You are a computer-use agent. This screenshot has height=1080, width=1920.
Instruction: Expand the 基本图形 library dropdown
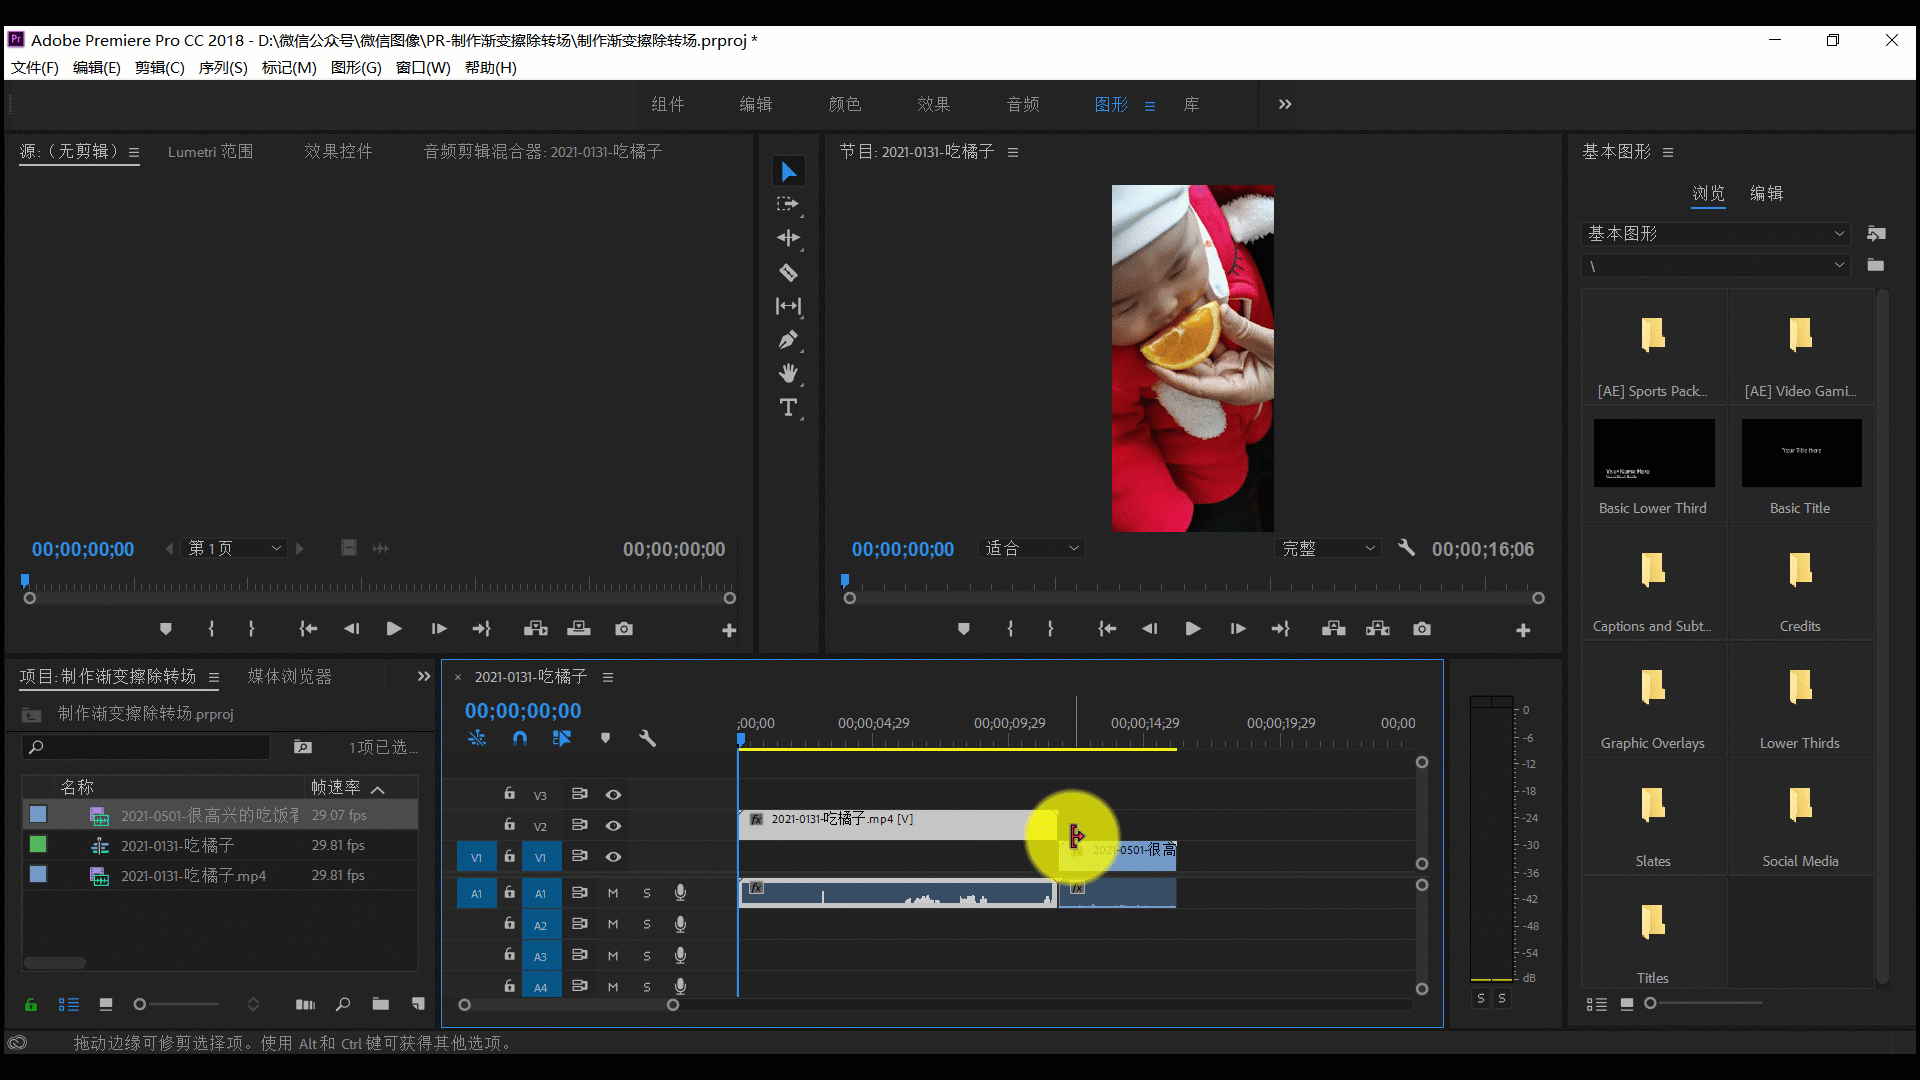(x=1716, y=233)
